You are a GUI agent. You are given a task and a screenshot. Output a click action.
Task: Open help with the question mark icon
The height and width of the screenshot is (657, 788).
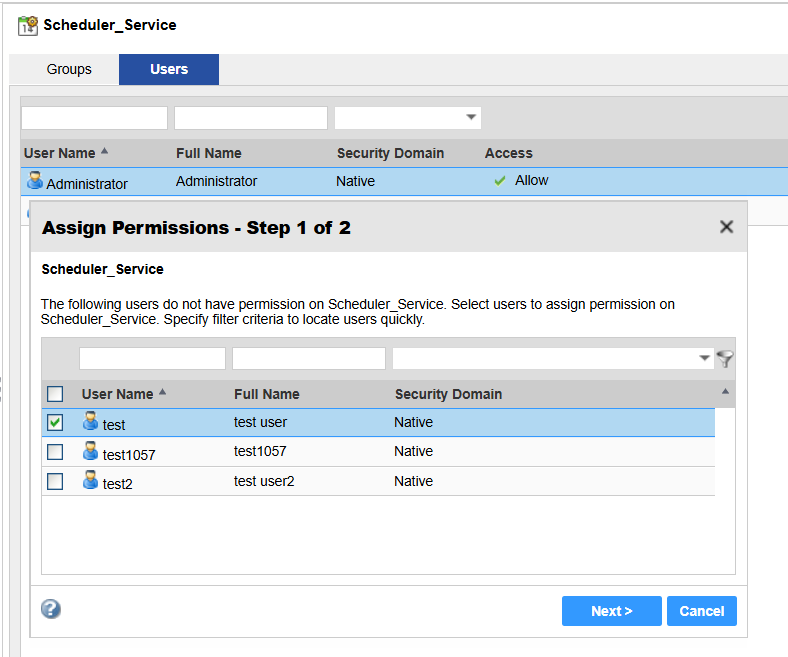51,609
